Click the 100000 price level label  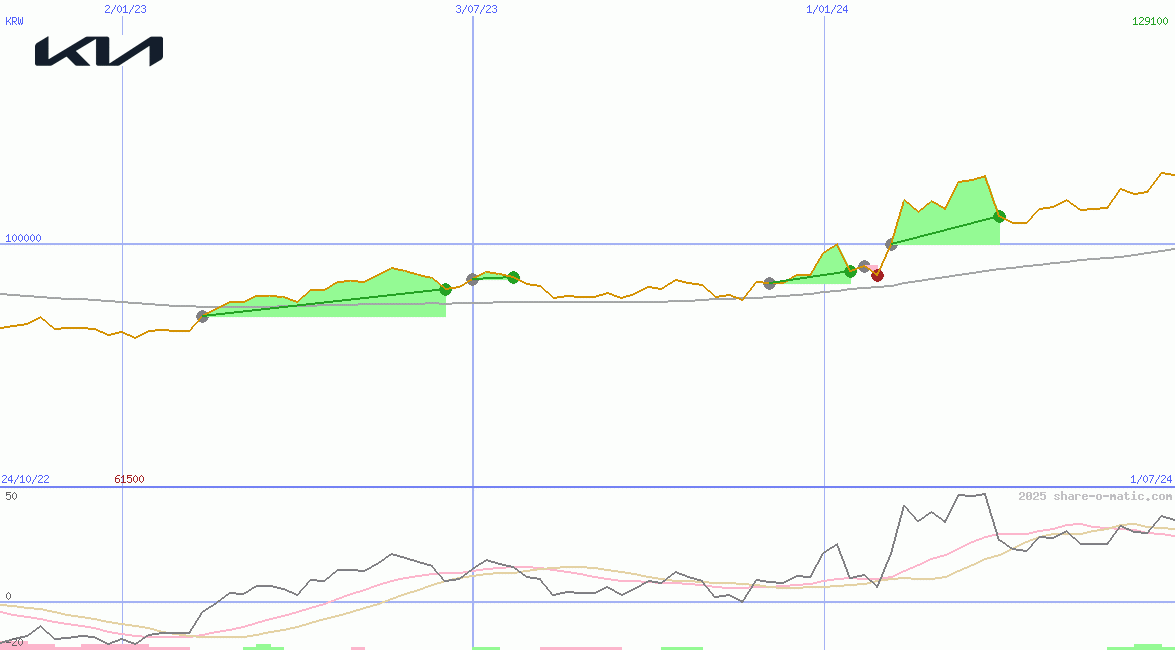(x=23, y=238)
